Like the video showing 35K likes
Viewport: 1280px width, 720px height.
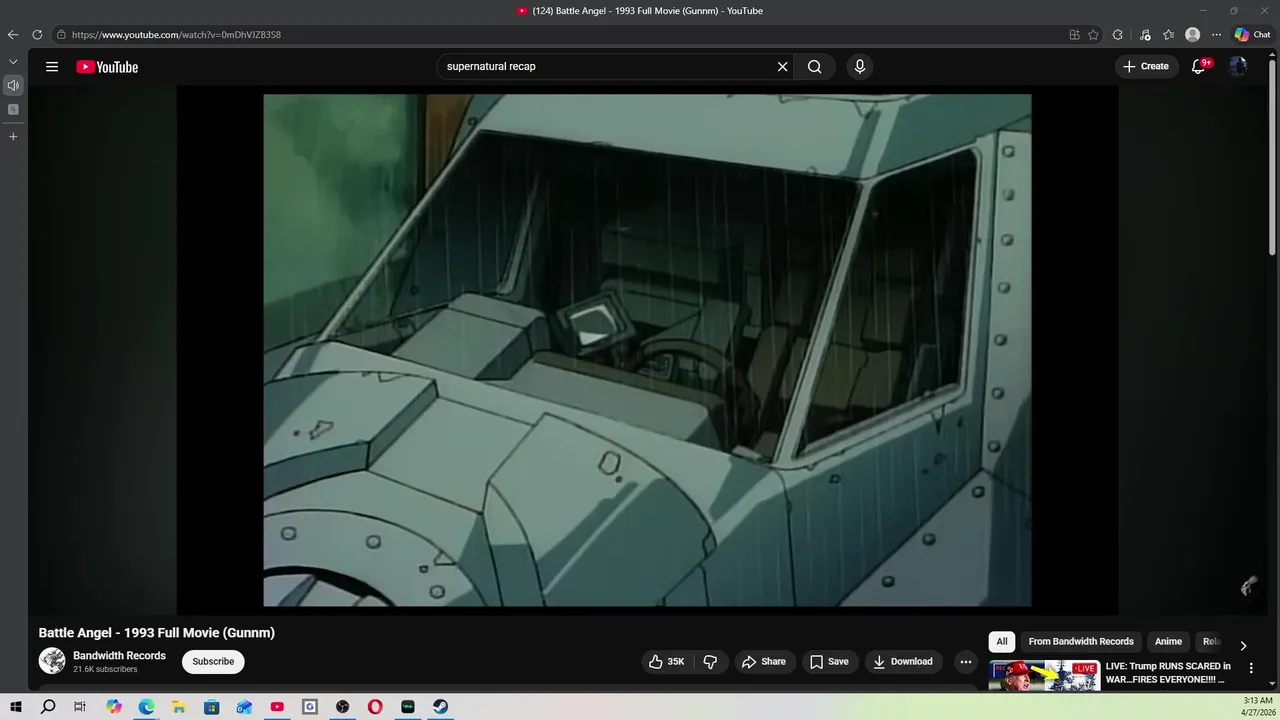click(666, 661)
